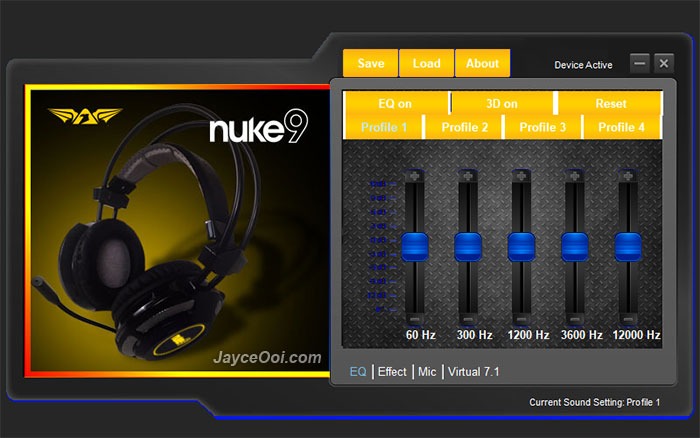Open the About dialog
The height and width of the screenshot is (438, 700).
coord(482,63)
